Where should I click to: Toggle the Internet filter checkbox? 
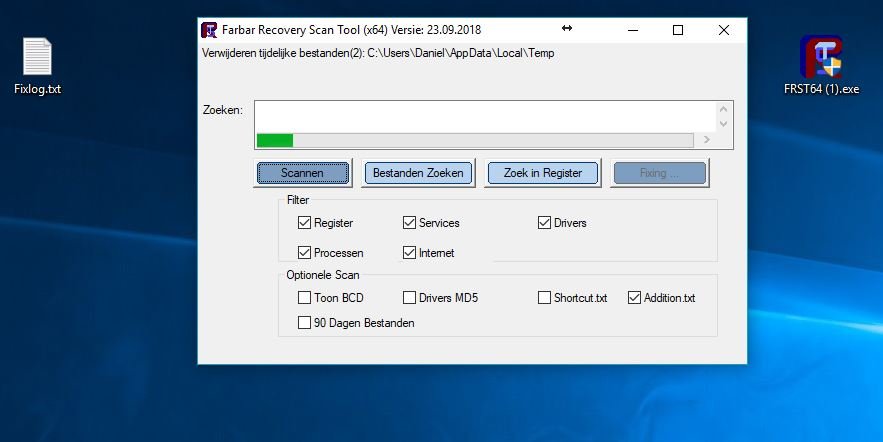(409, 252)
